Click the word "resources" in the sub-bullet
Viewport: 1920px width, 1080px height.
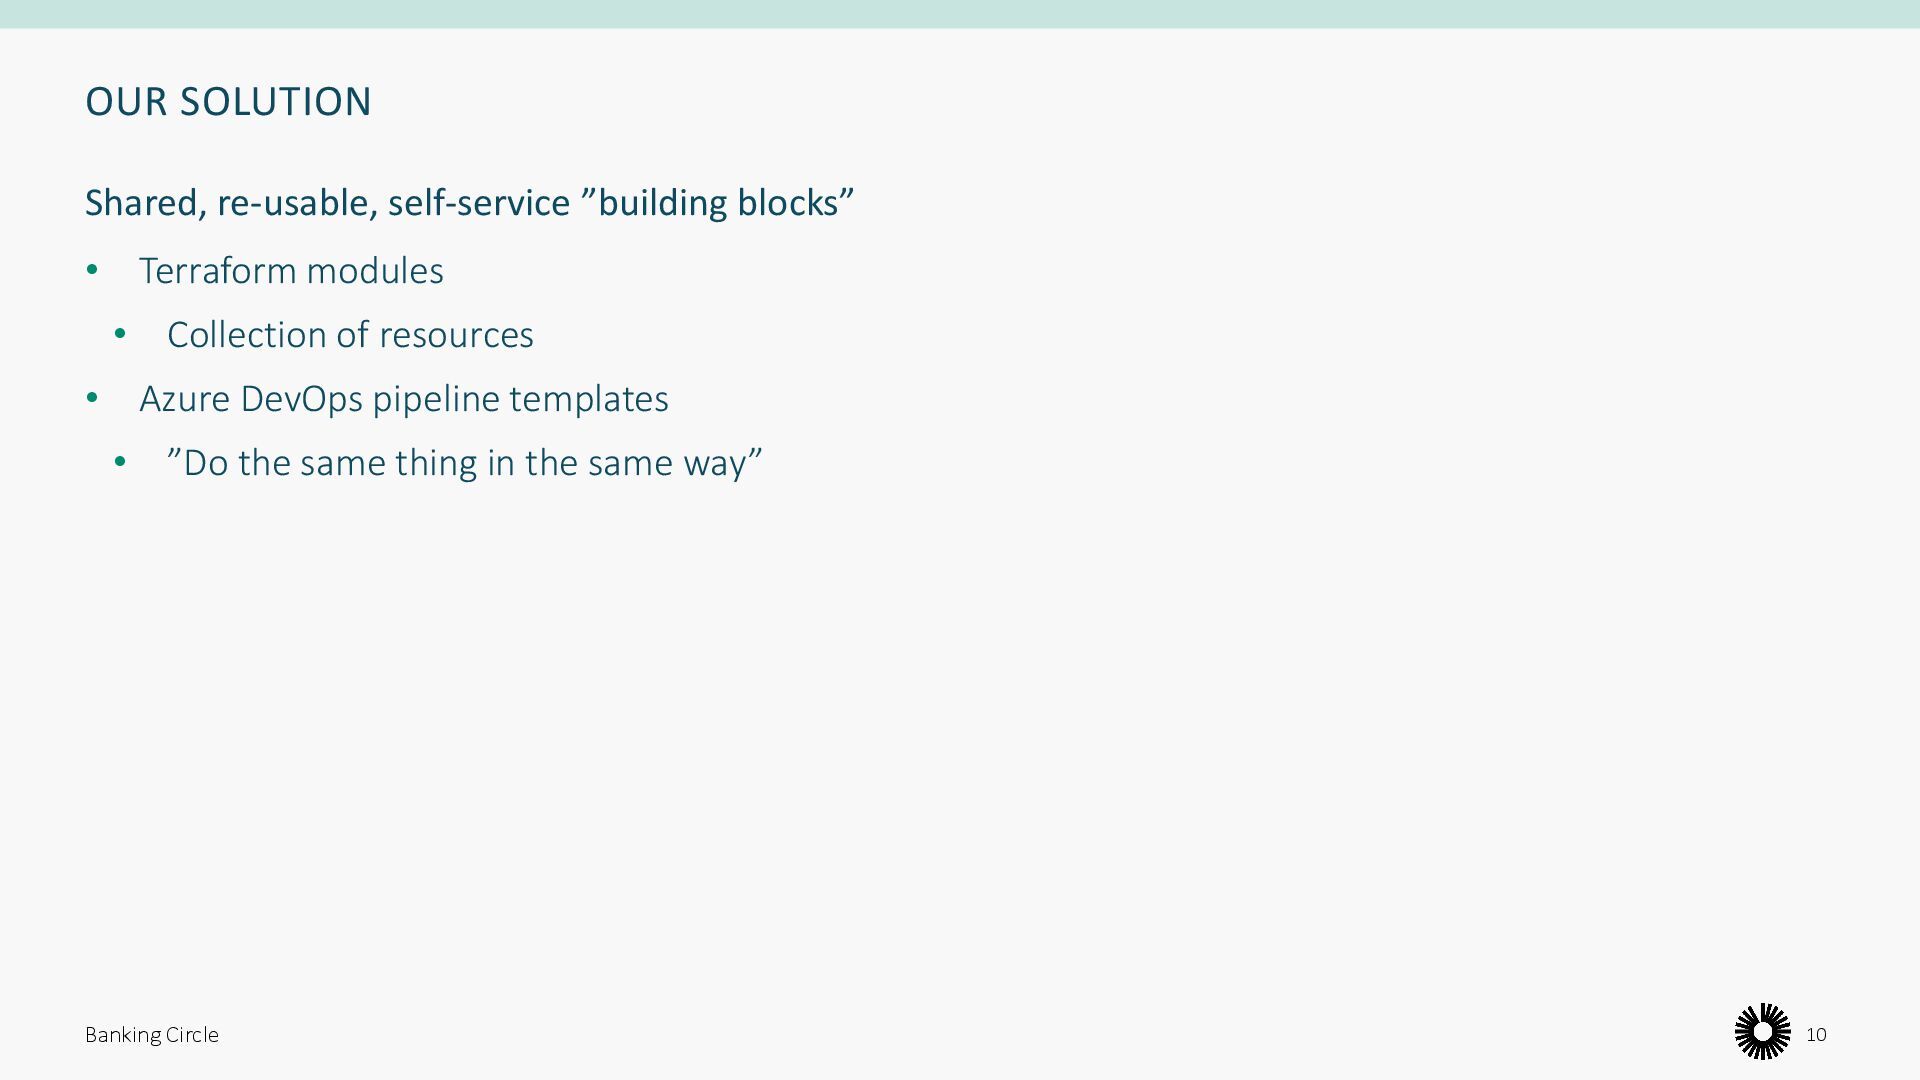pyautogui.click(x=456, y=335)
